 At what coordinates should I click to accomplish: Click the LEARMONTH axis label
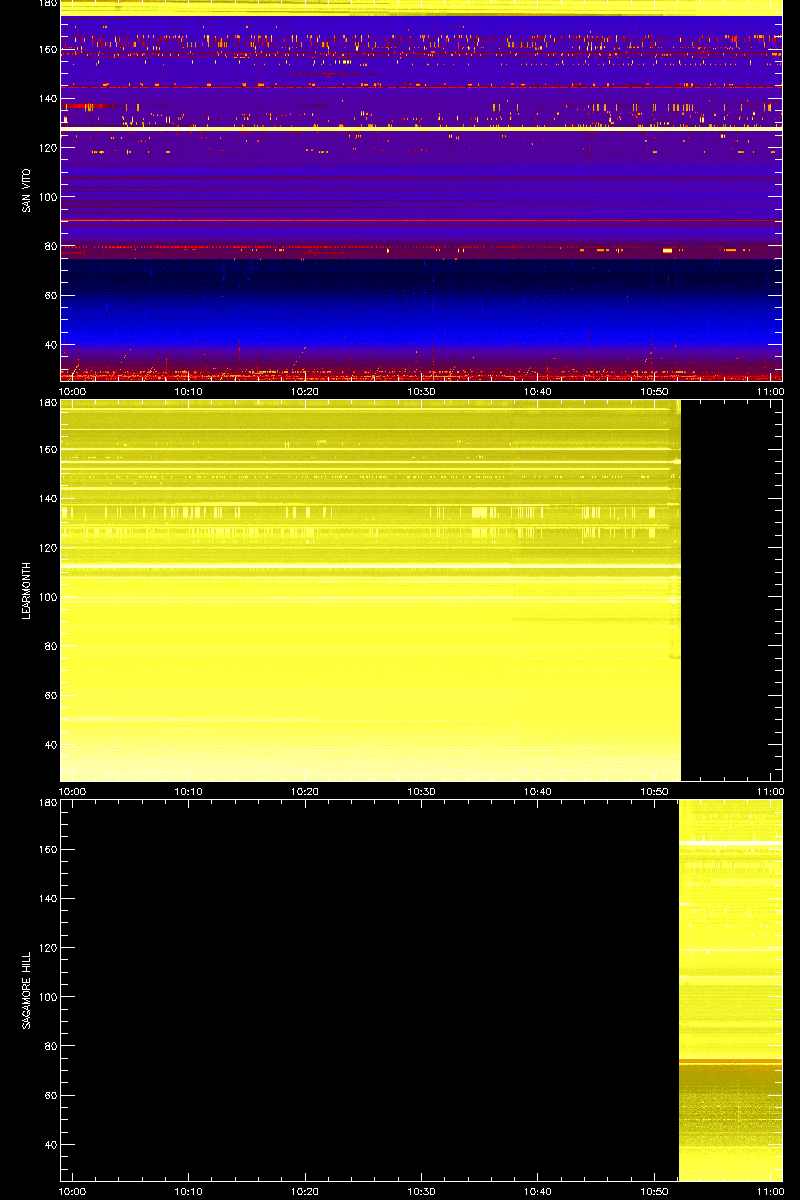pos(27,590)
